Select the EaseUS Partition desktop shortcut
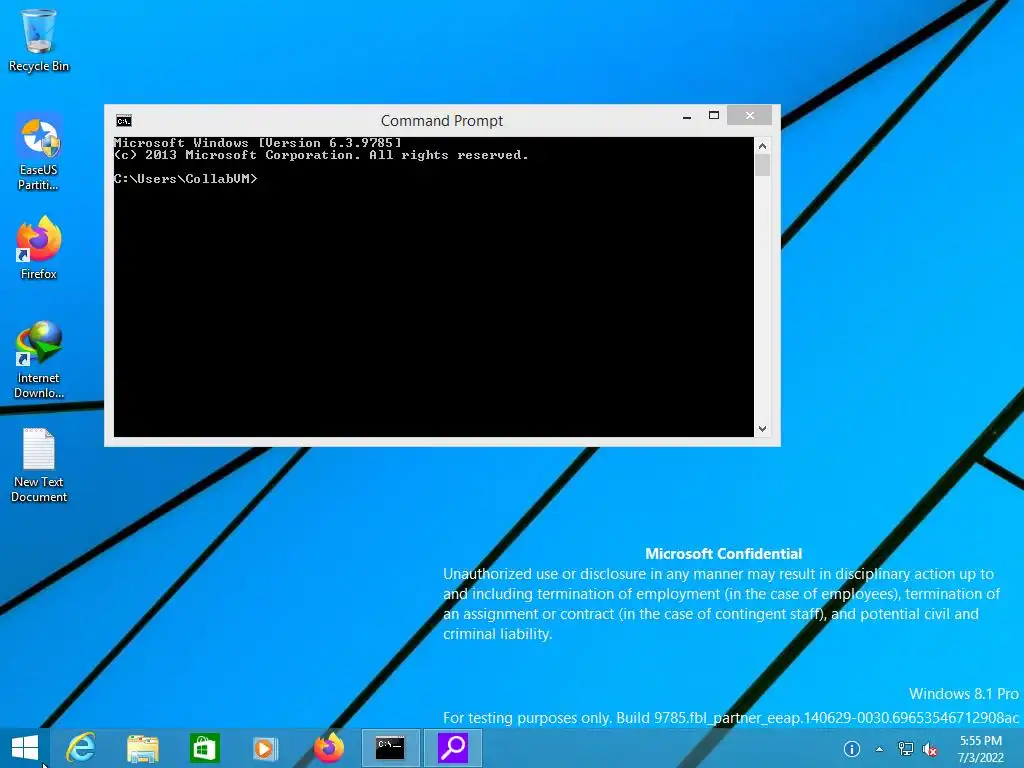The width and height of the screenshot is (1024, 768). (39, 154)
